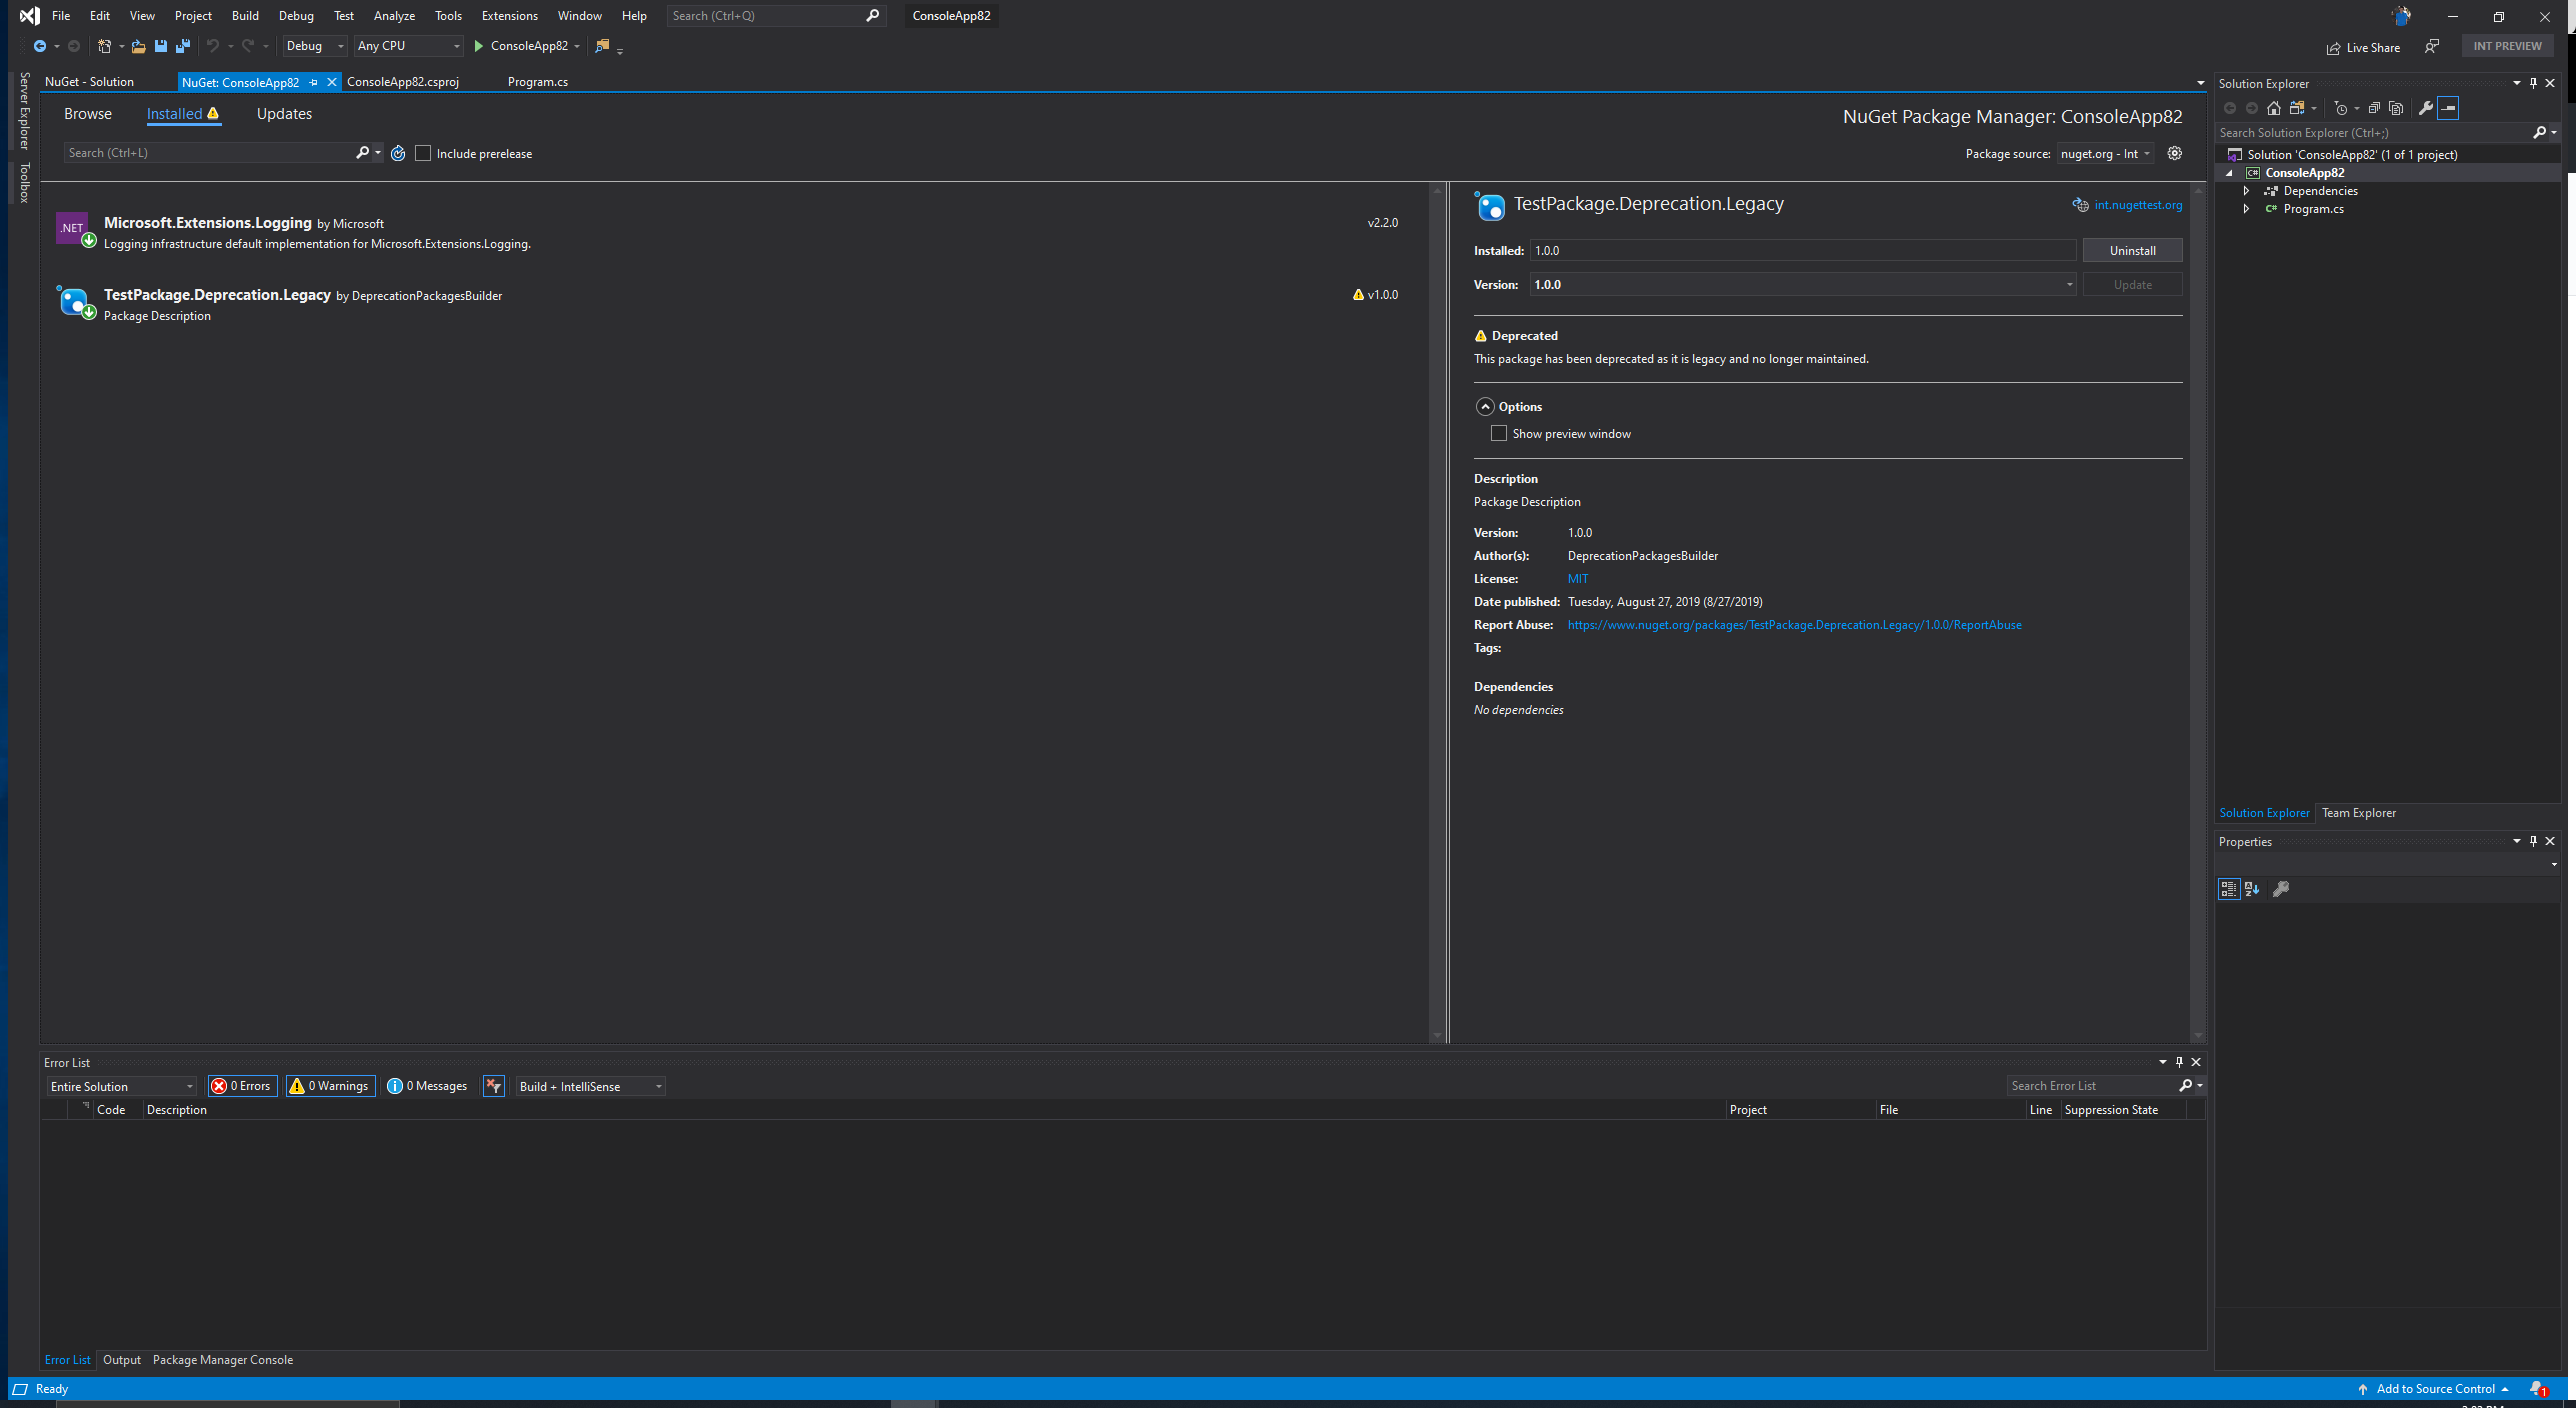Toggle Show preview window option
2576x1408 pixels.
(1499, 433)
